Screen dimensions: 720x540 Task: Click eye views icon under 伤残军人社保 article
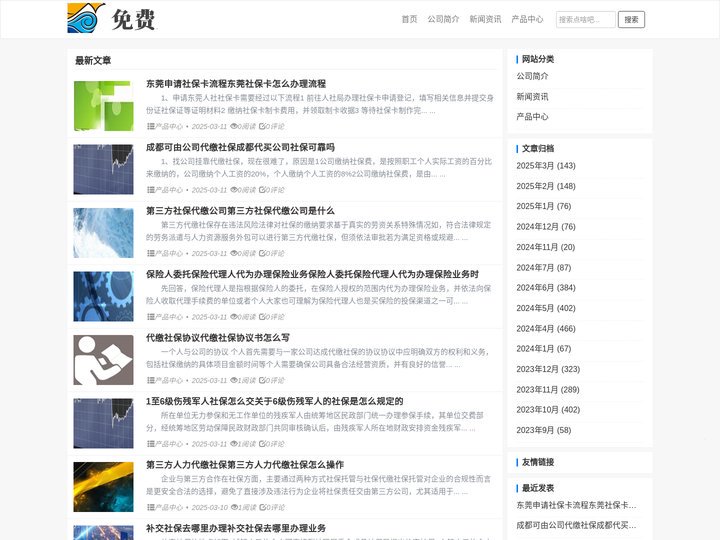[233, 444]
